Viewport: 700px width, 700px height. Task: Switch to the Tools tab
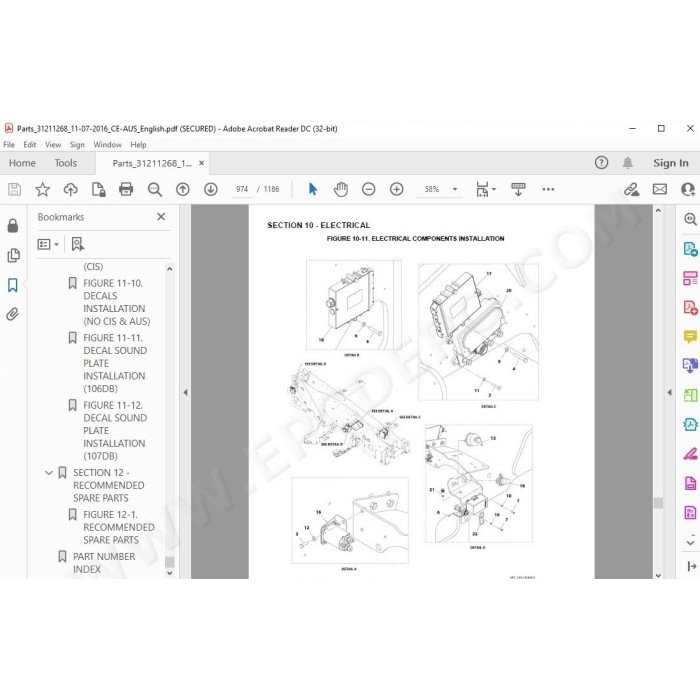(66, 163)
